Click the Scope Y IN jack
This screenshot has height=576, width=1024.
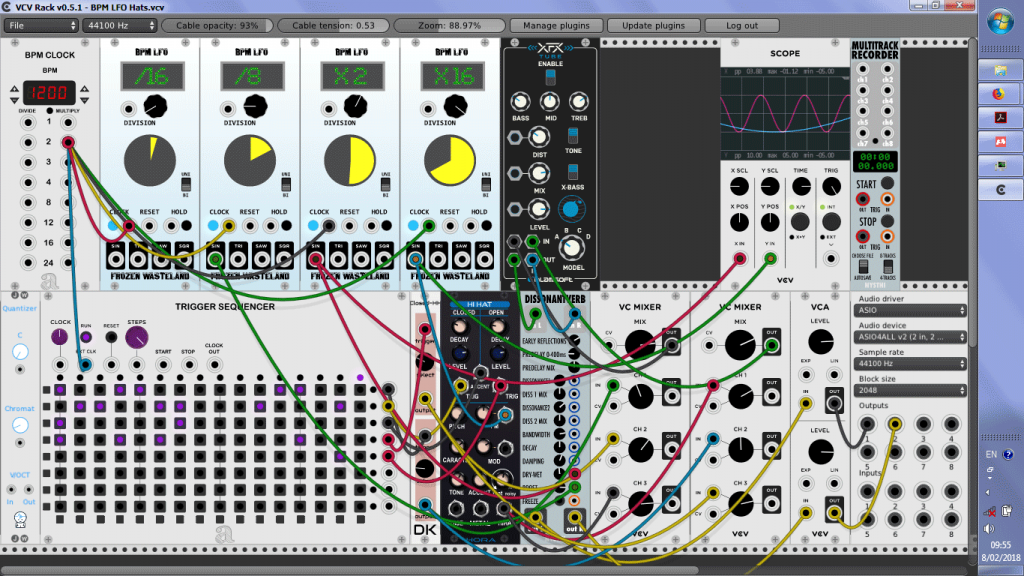[770, 259]
